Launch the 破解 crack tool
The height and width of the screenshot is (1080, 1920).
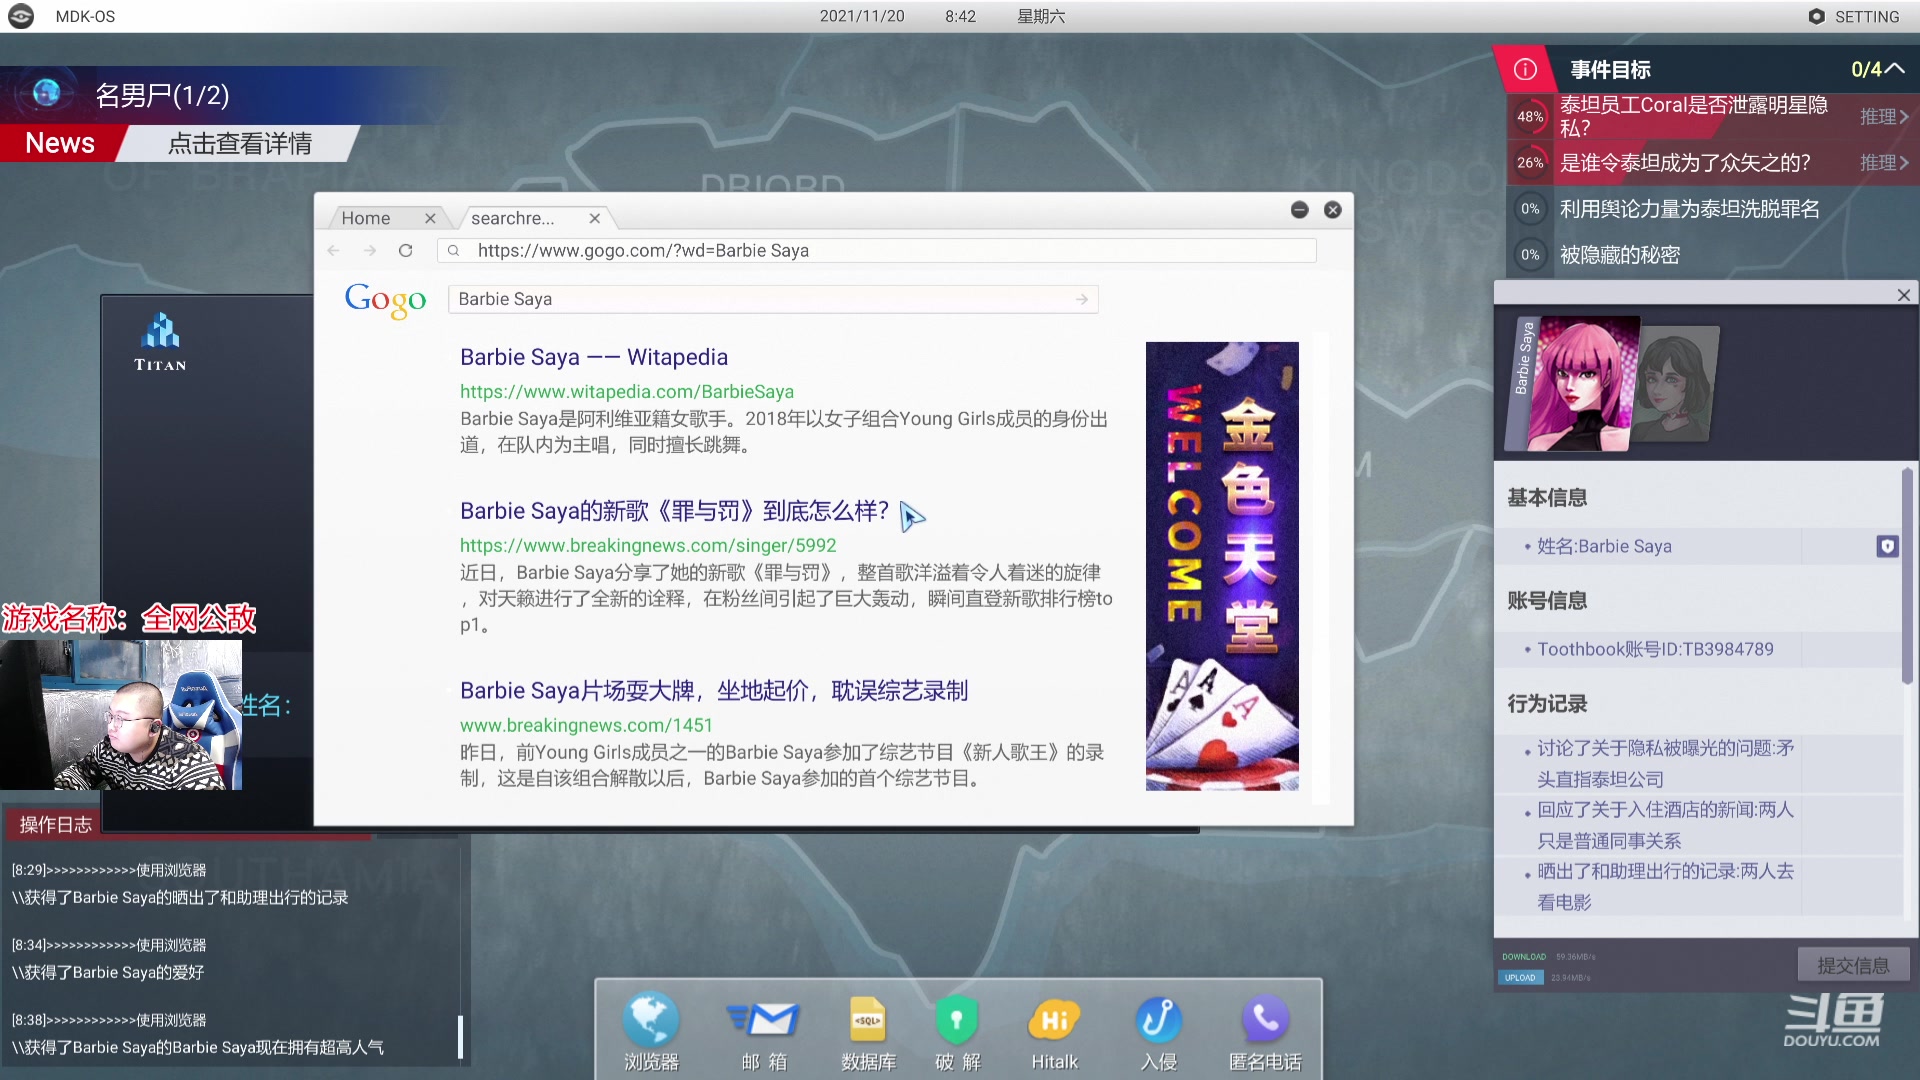click(x=957, y=1032)
